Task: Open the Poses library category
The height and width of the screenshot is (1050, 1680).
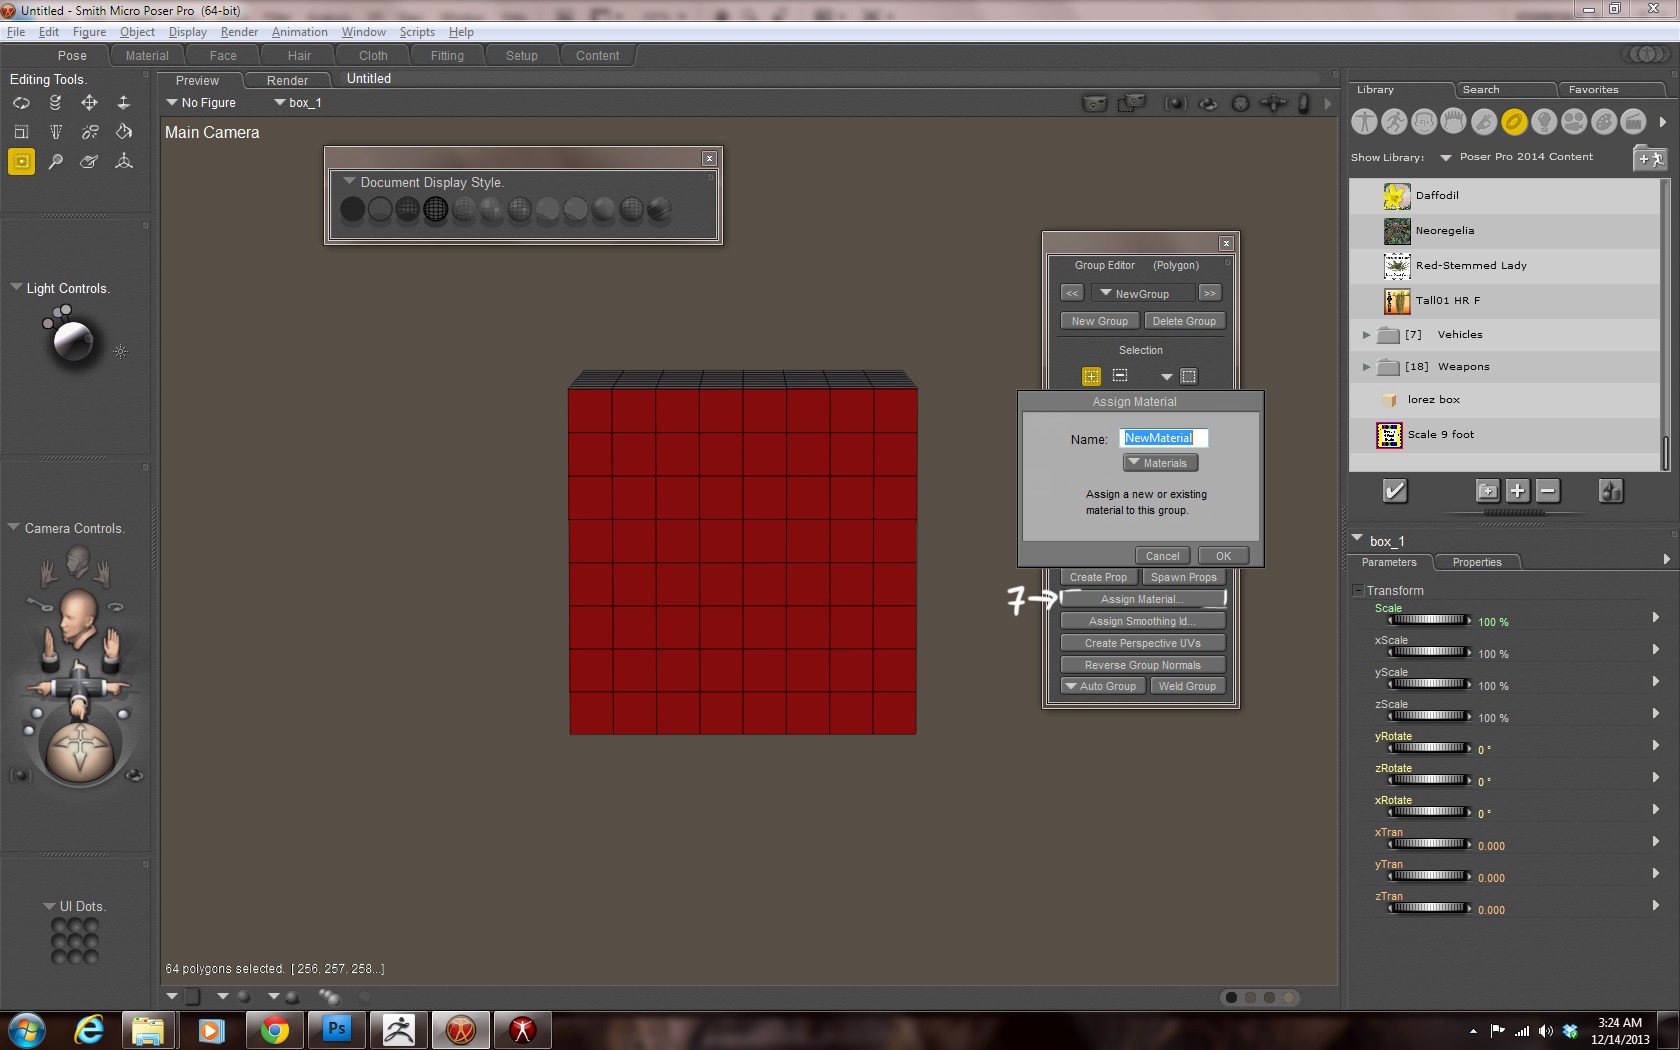Action: tap(1394, 122)
